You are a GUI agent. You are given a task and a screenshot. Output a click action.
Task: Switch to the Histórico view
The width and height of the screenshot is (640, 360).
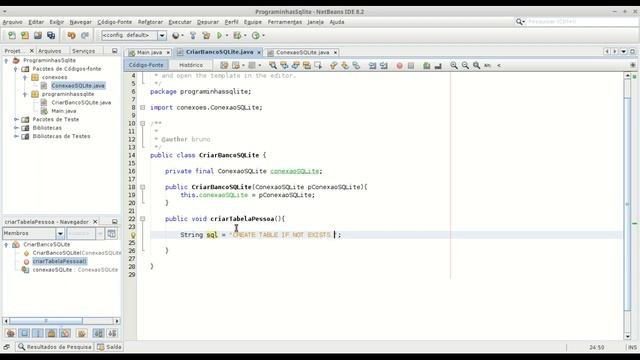(191, 65)
